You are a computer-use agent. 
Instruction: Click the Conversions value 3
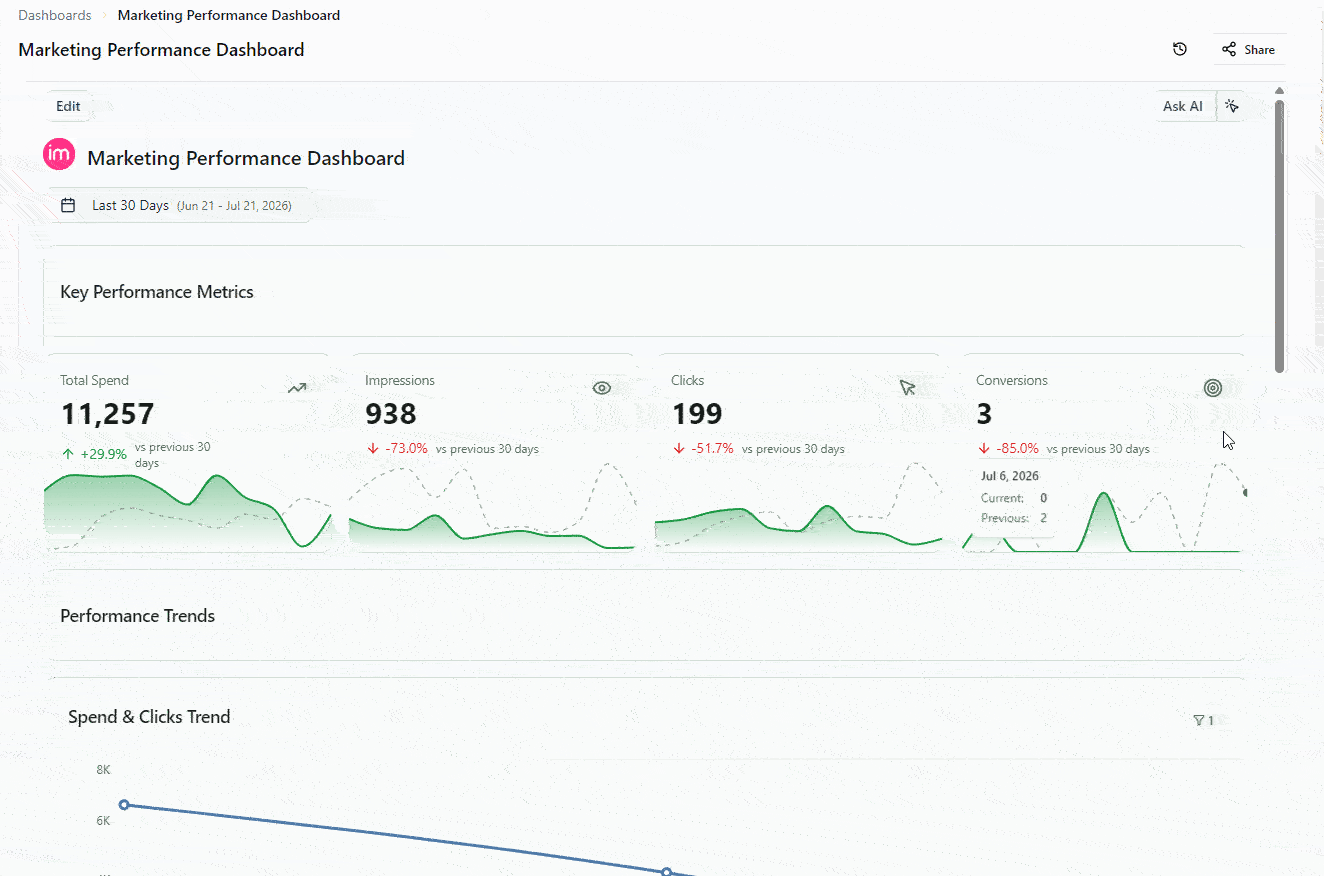[984, 413]
